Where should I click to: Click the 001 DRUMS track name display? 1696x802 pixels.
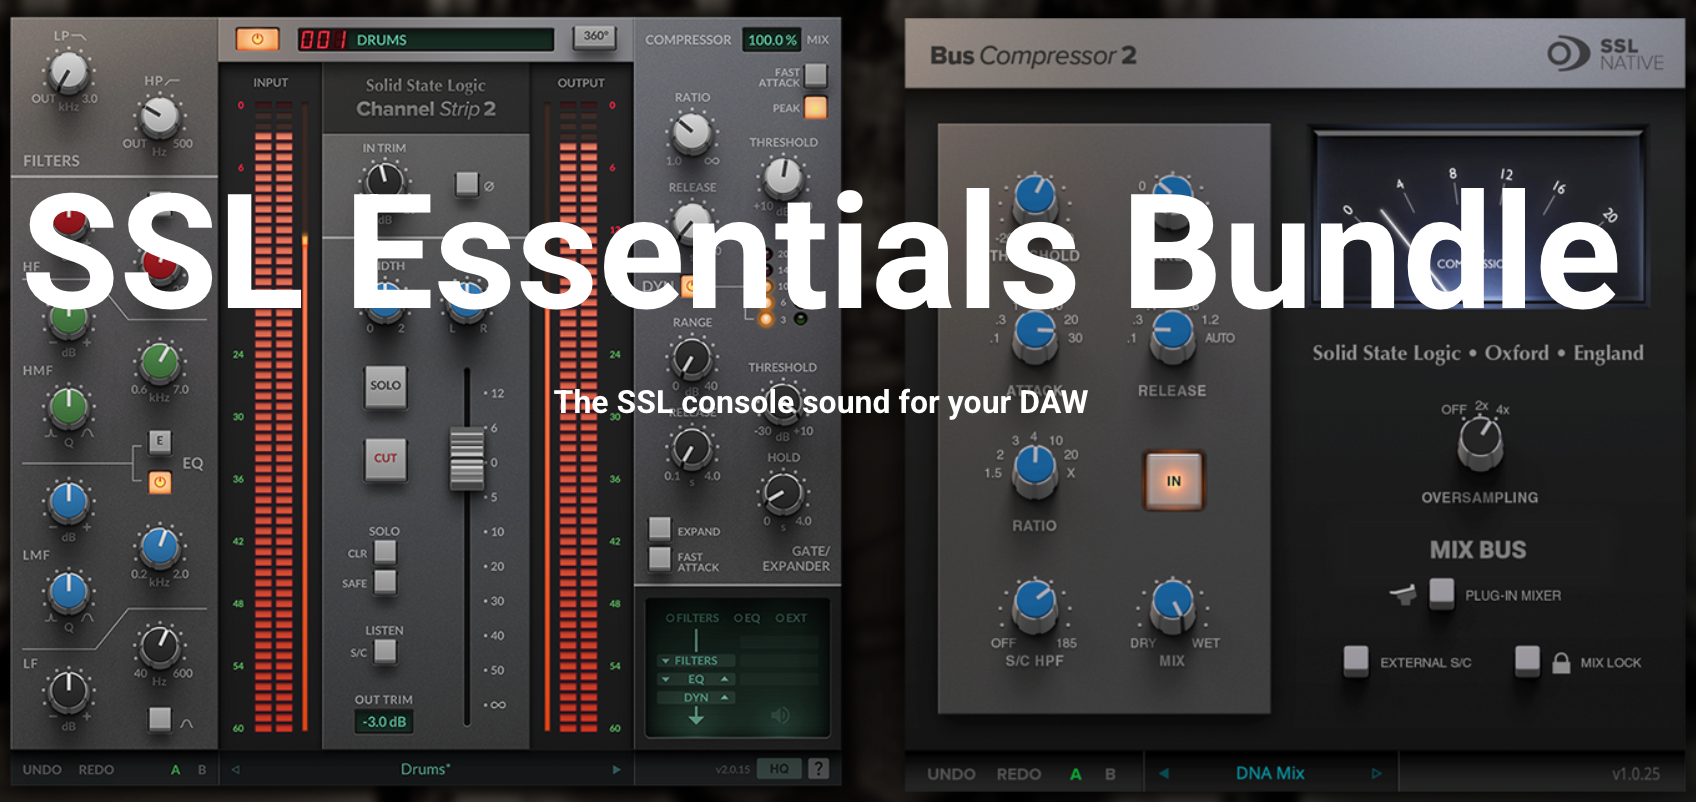pyautogui.click(x=426, y=40)
